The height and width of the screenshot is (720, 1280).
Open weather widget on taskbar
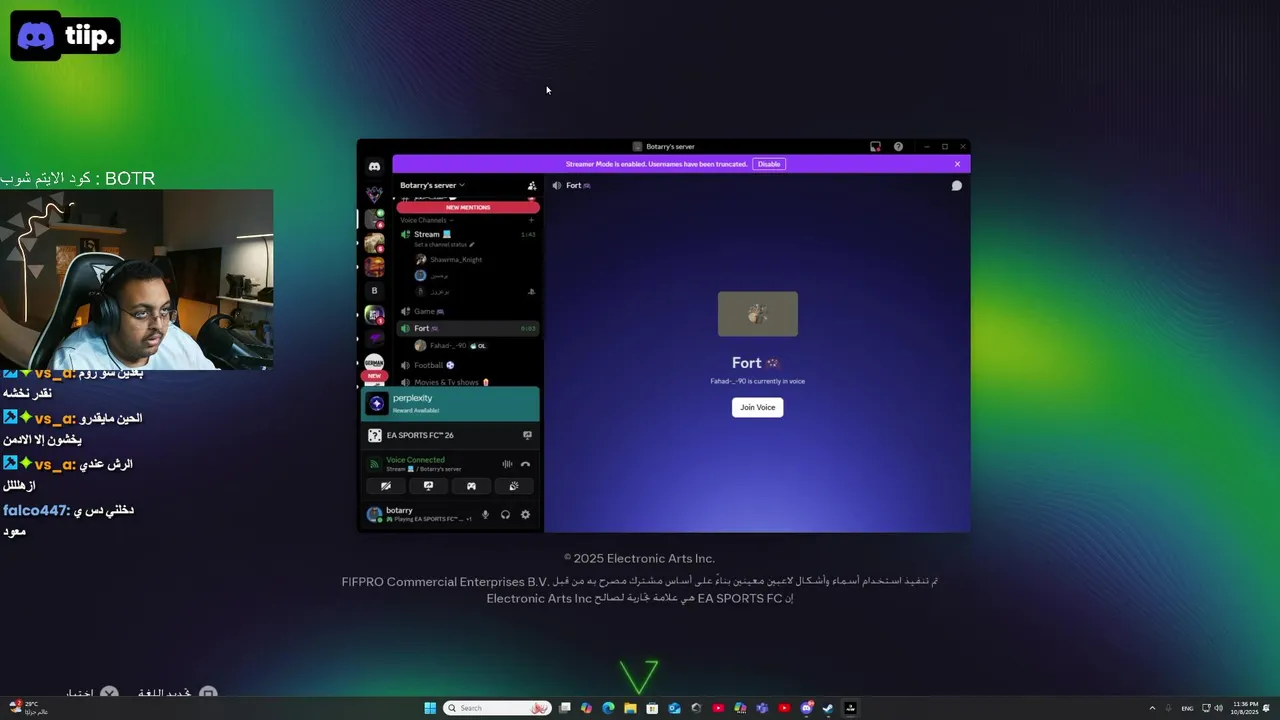(28, 708)
